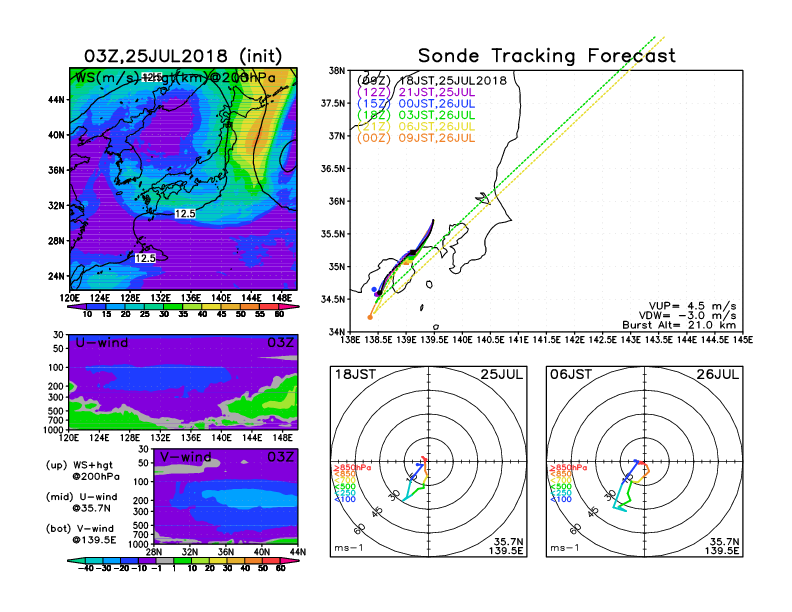Click the '38N' latitude label on the tracking map
Viewport: 792px width, 612px height.
pyautogui.click(x=337, y=71)
